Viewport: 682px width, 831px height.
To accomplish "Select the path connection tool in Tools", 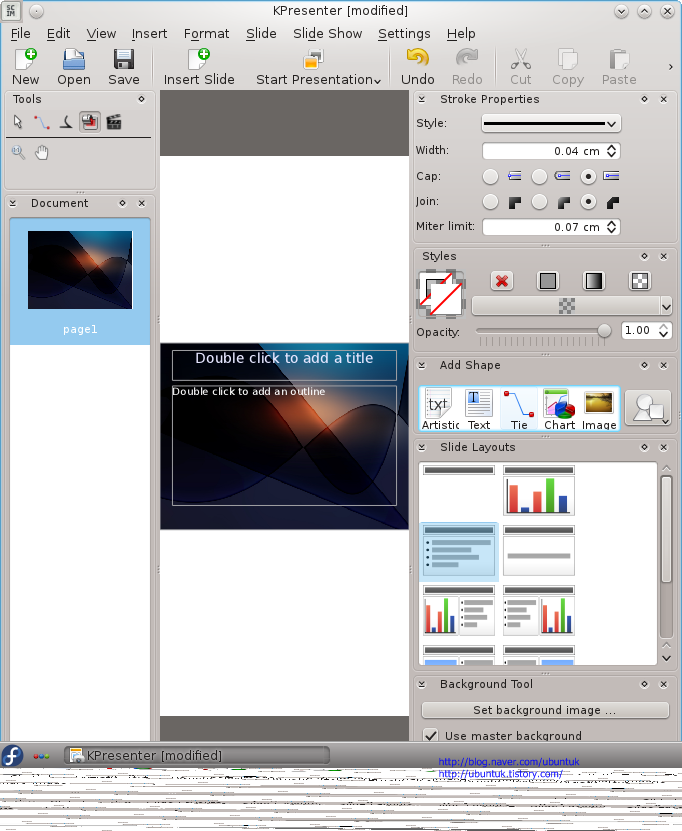I will tap(41, 122).
